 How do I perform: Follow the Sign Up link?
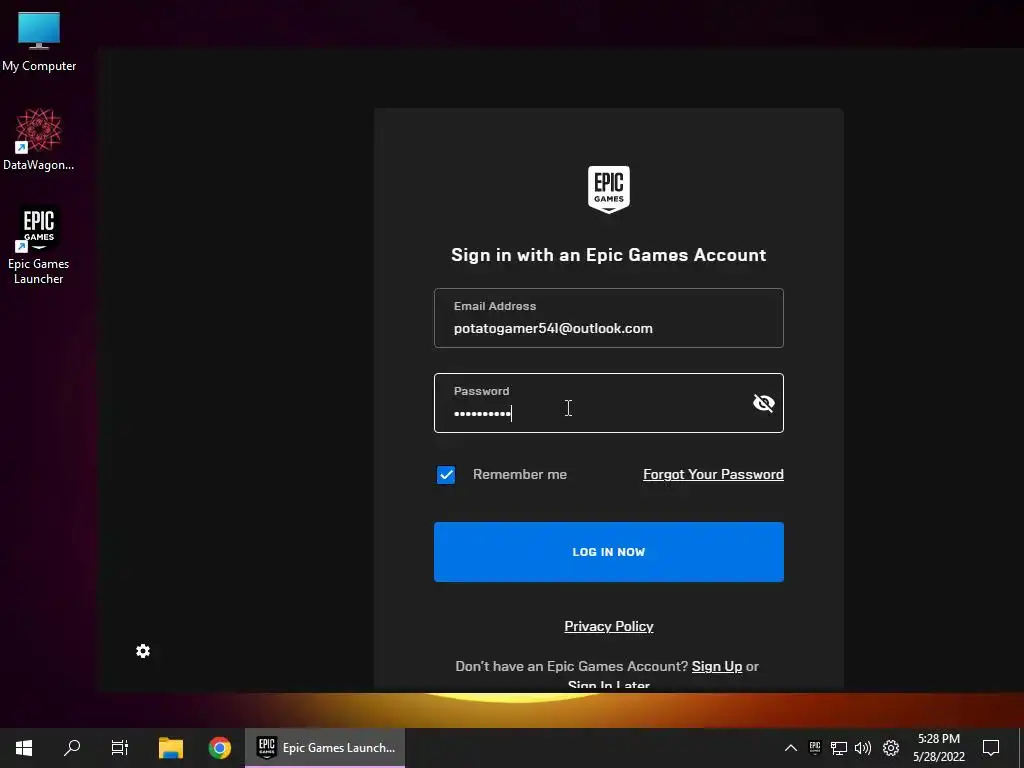tap(716, 666)
